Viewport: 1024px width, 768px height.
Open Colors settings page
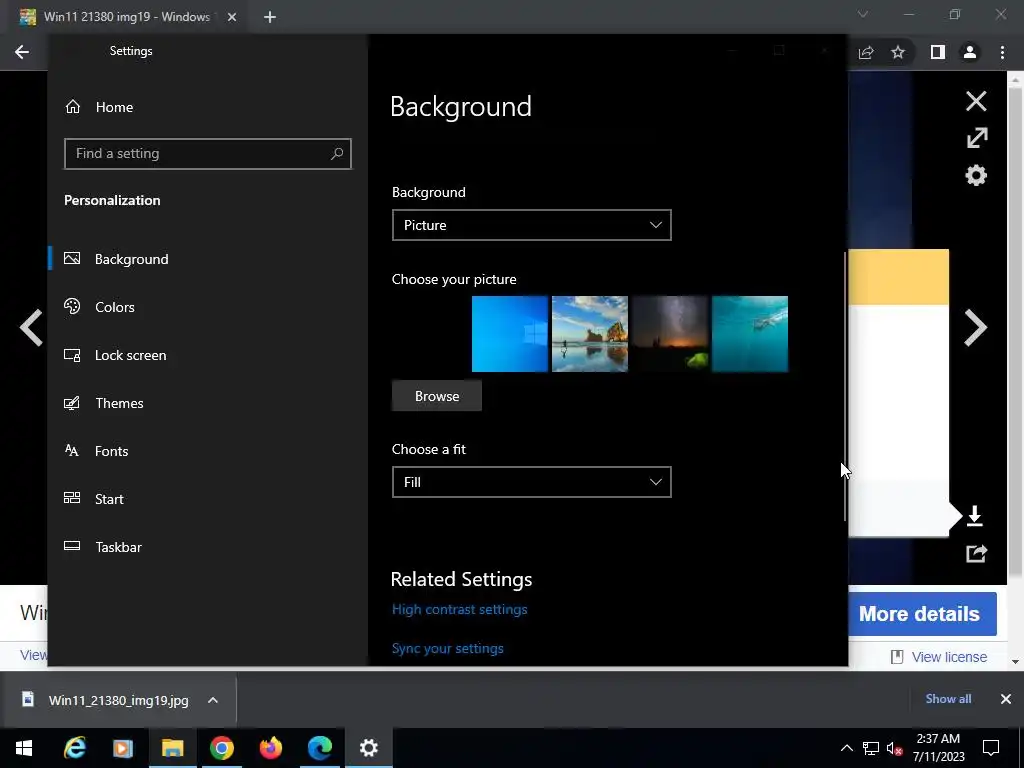(114, 307)
